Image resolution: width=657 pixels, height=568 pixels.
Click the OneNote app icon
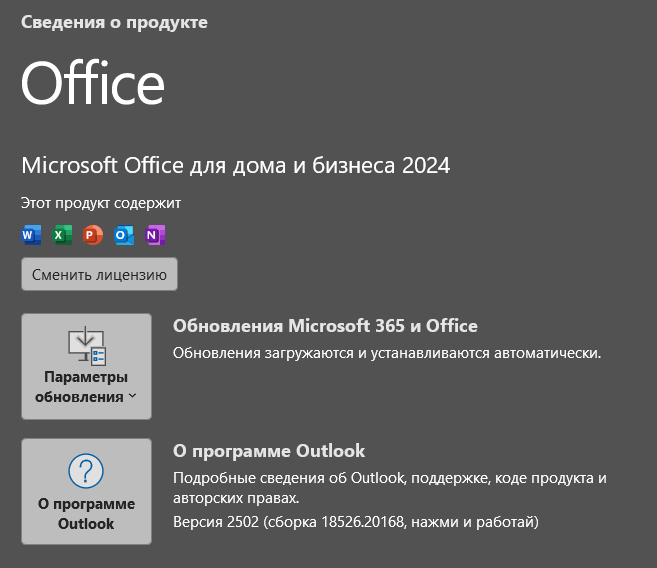(155, 235)
